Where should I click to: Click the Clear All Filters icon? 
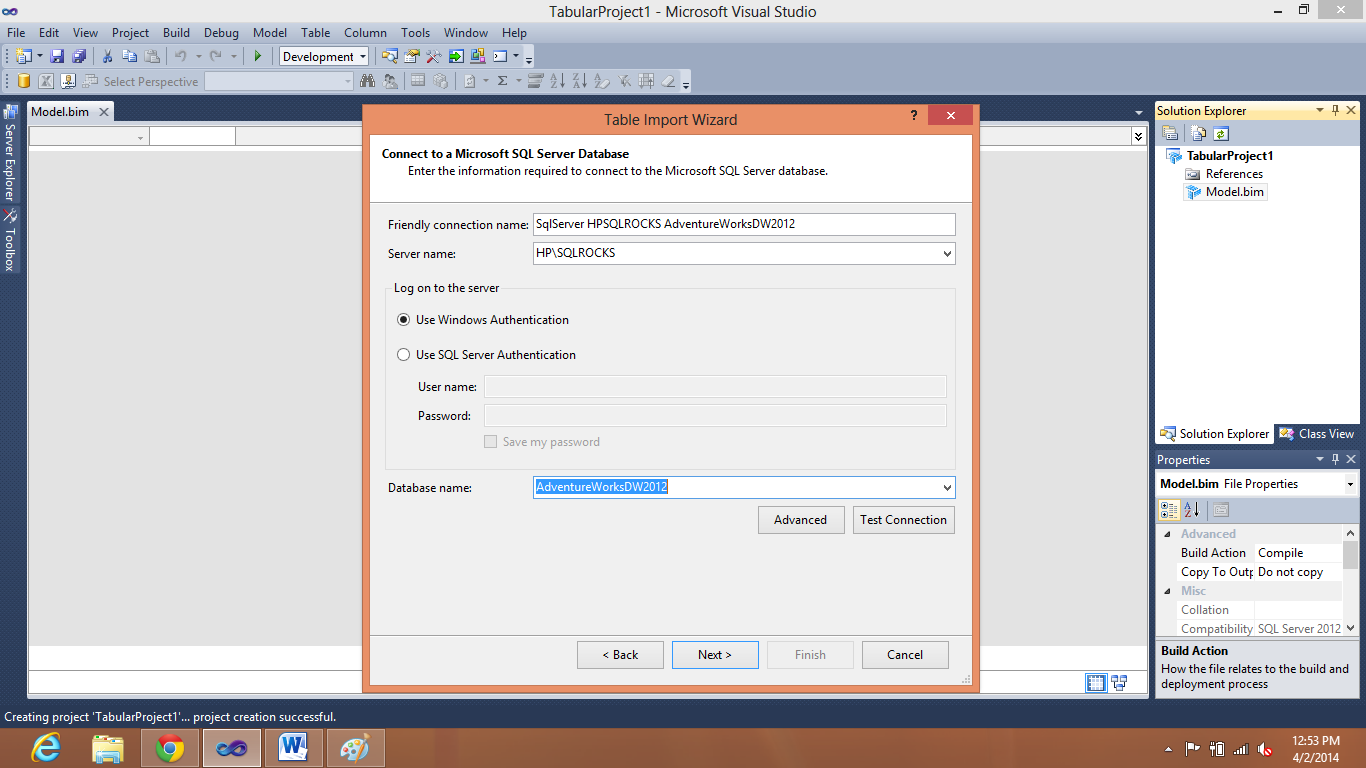click(x=623, y=81)
